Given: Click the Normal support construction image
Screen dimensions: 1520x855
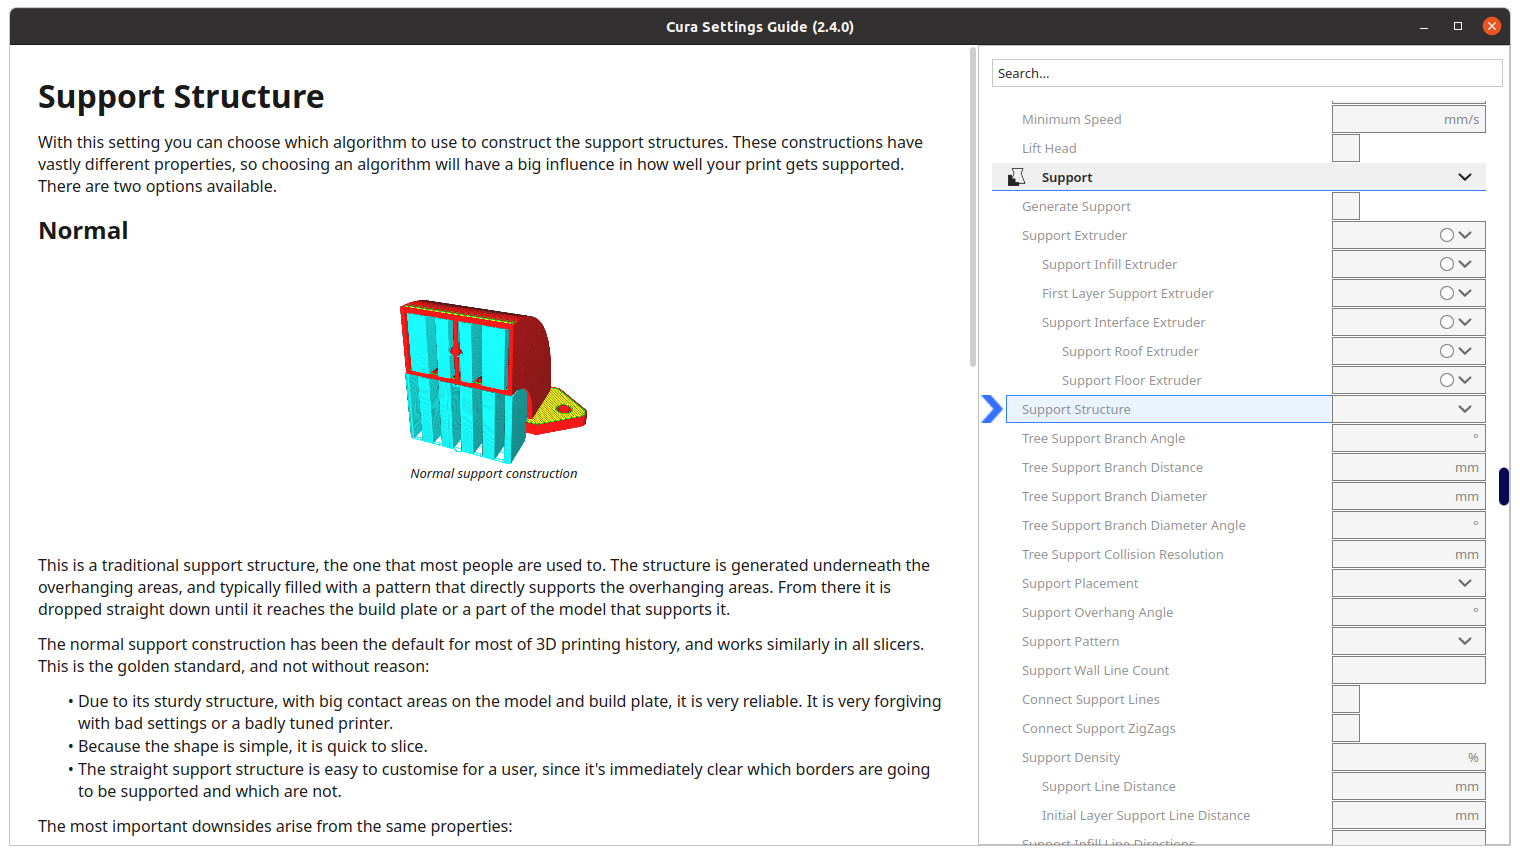Looking at the screenshot, I should (x=493, y=380).
